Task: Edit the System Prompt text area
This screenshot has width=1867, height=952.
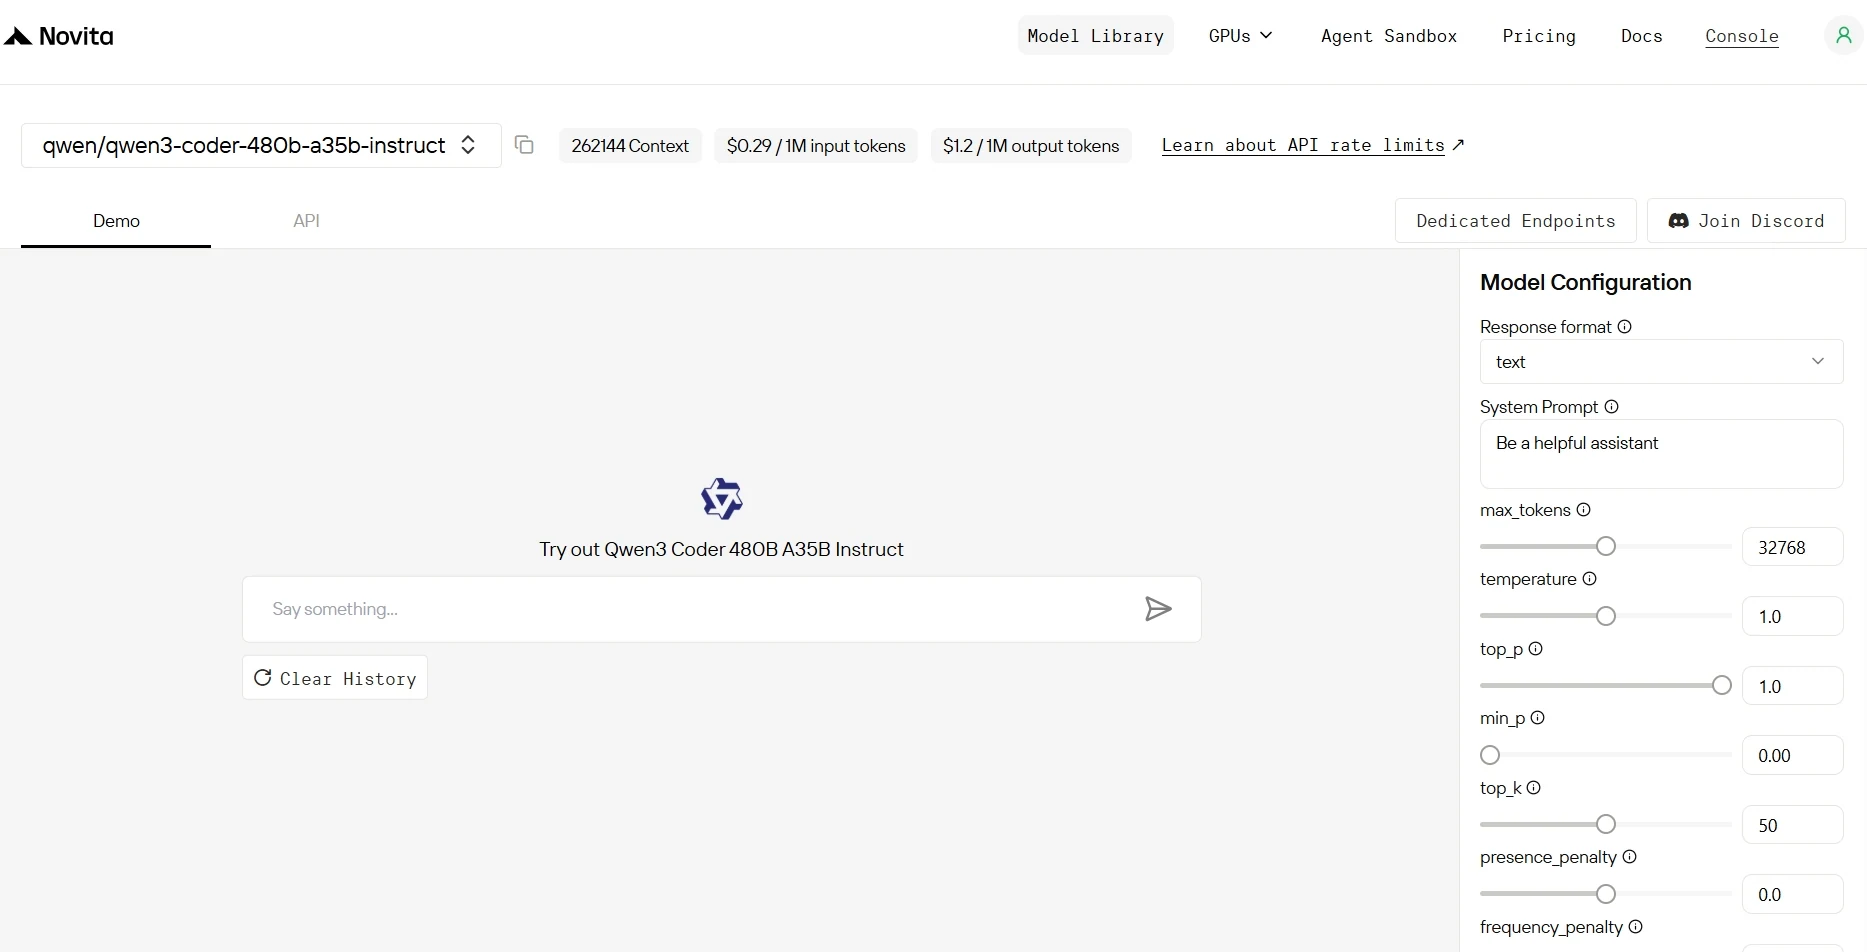Action: click(1661, 454)
